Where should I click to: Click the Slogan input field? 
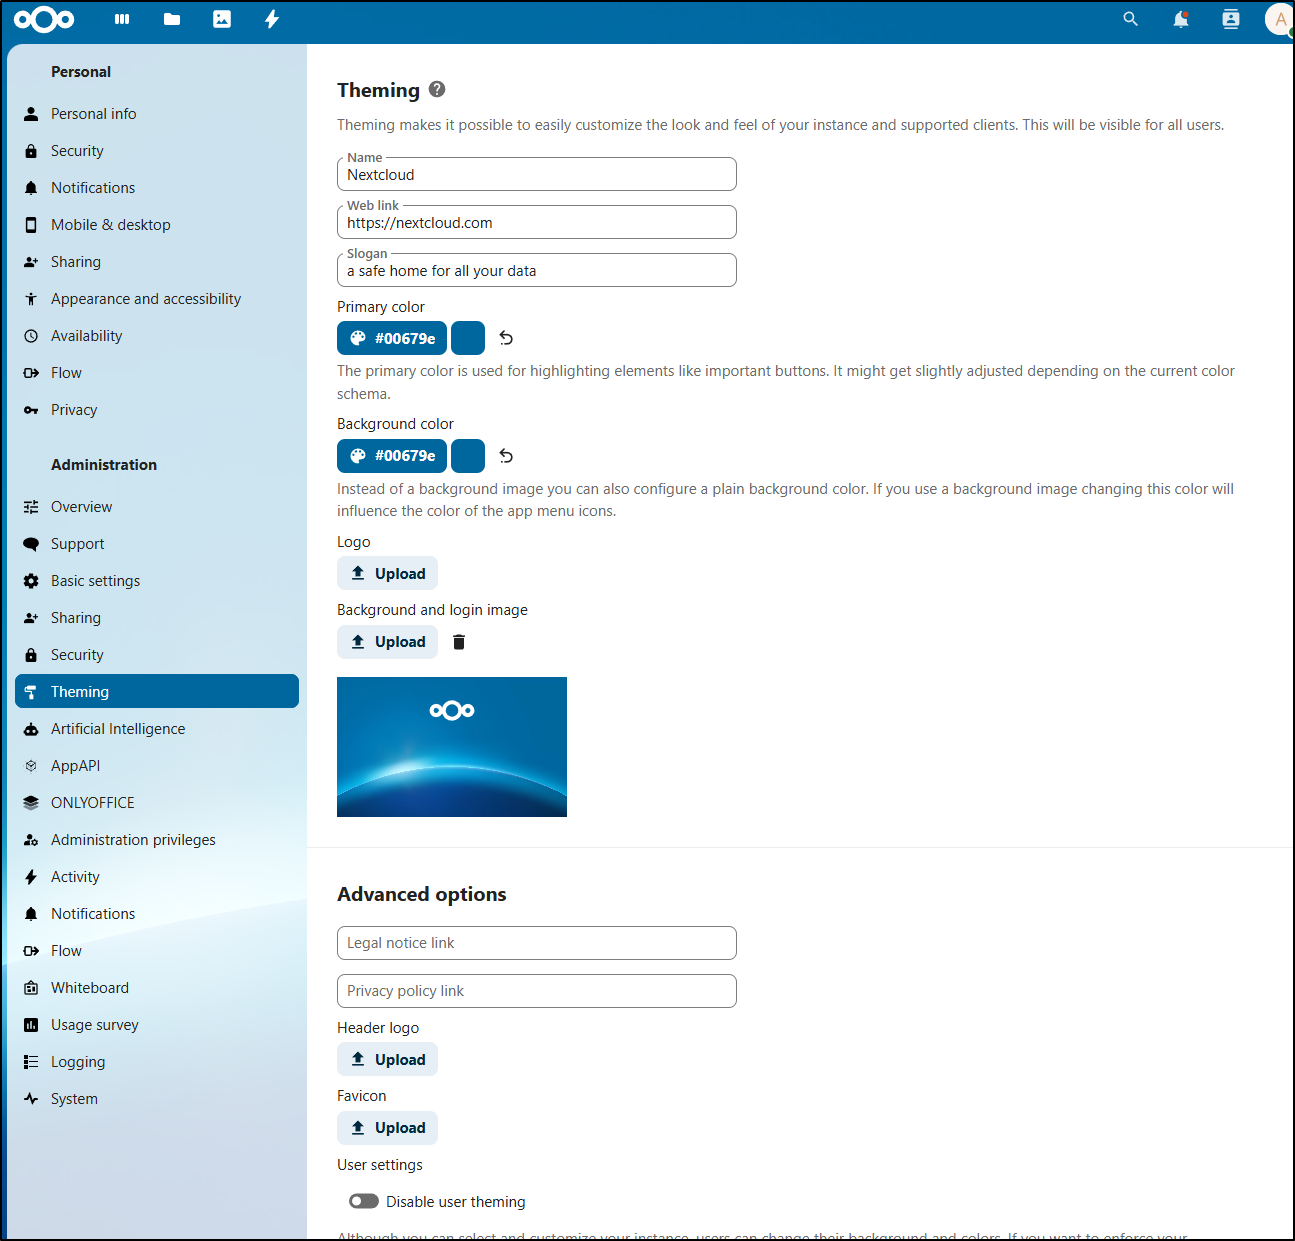(x=537, y=270)
